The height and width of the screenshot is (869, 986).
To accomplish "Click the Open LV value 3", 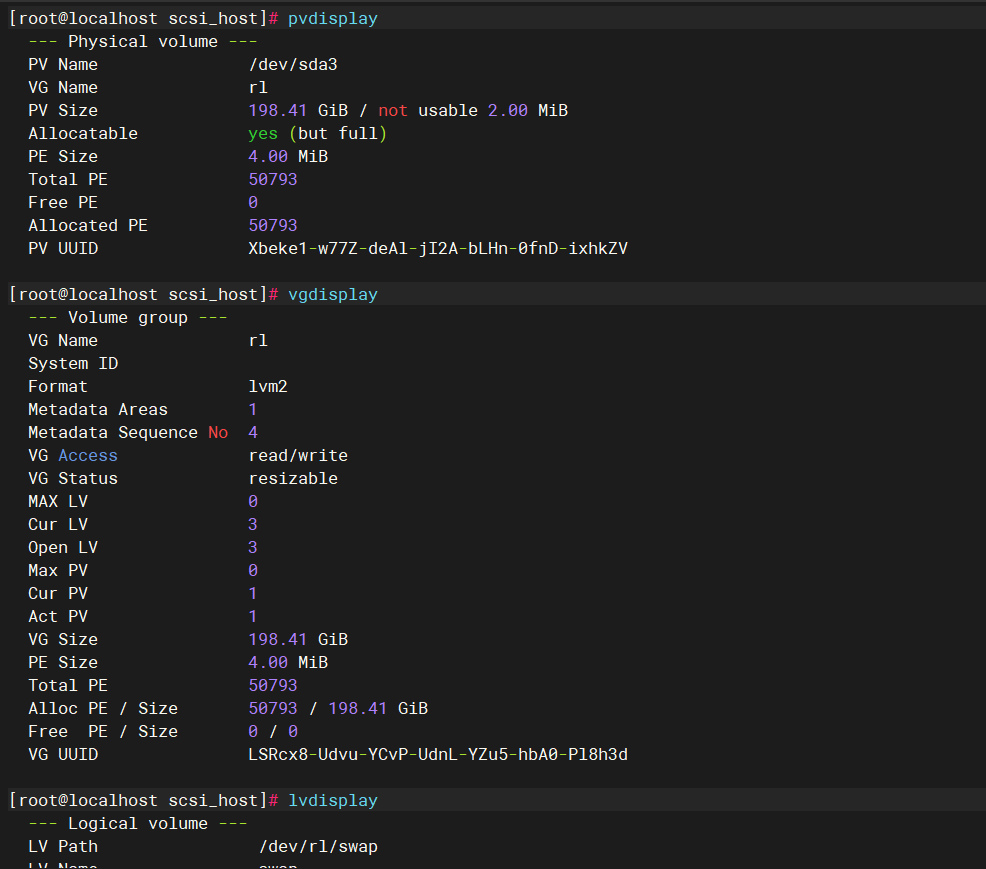I will point(253,548).
